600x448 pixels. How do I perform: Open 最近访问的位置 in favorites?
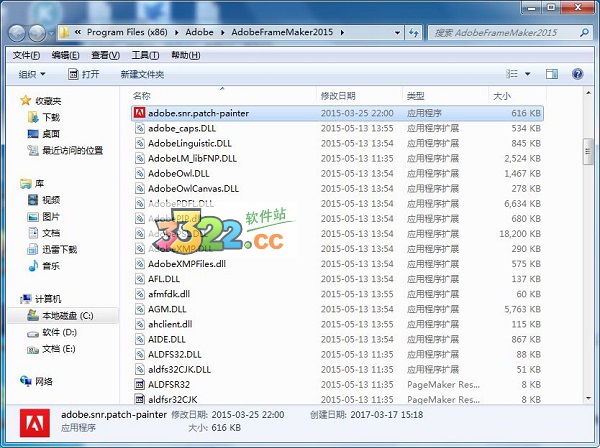pyautogui.click(x=65, y=150)
